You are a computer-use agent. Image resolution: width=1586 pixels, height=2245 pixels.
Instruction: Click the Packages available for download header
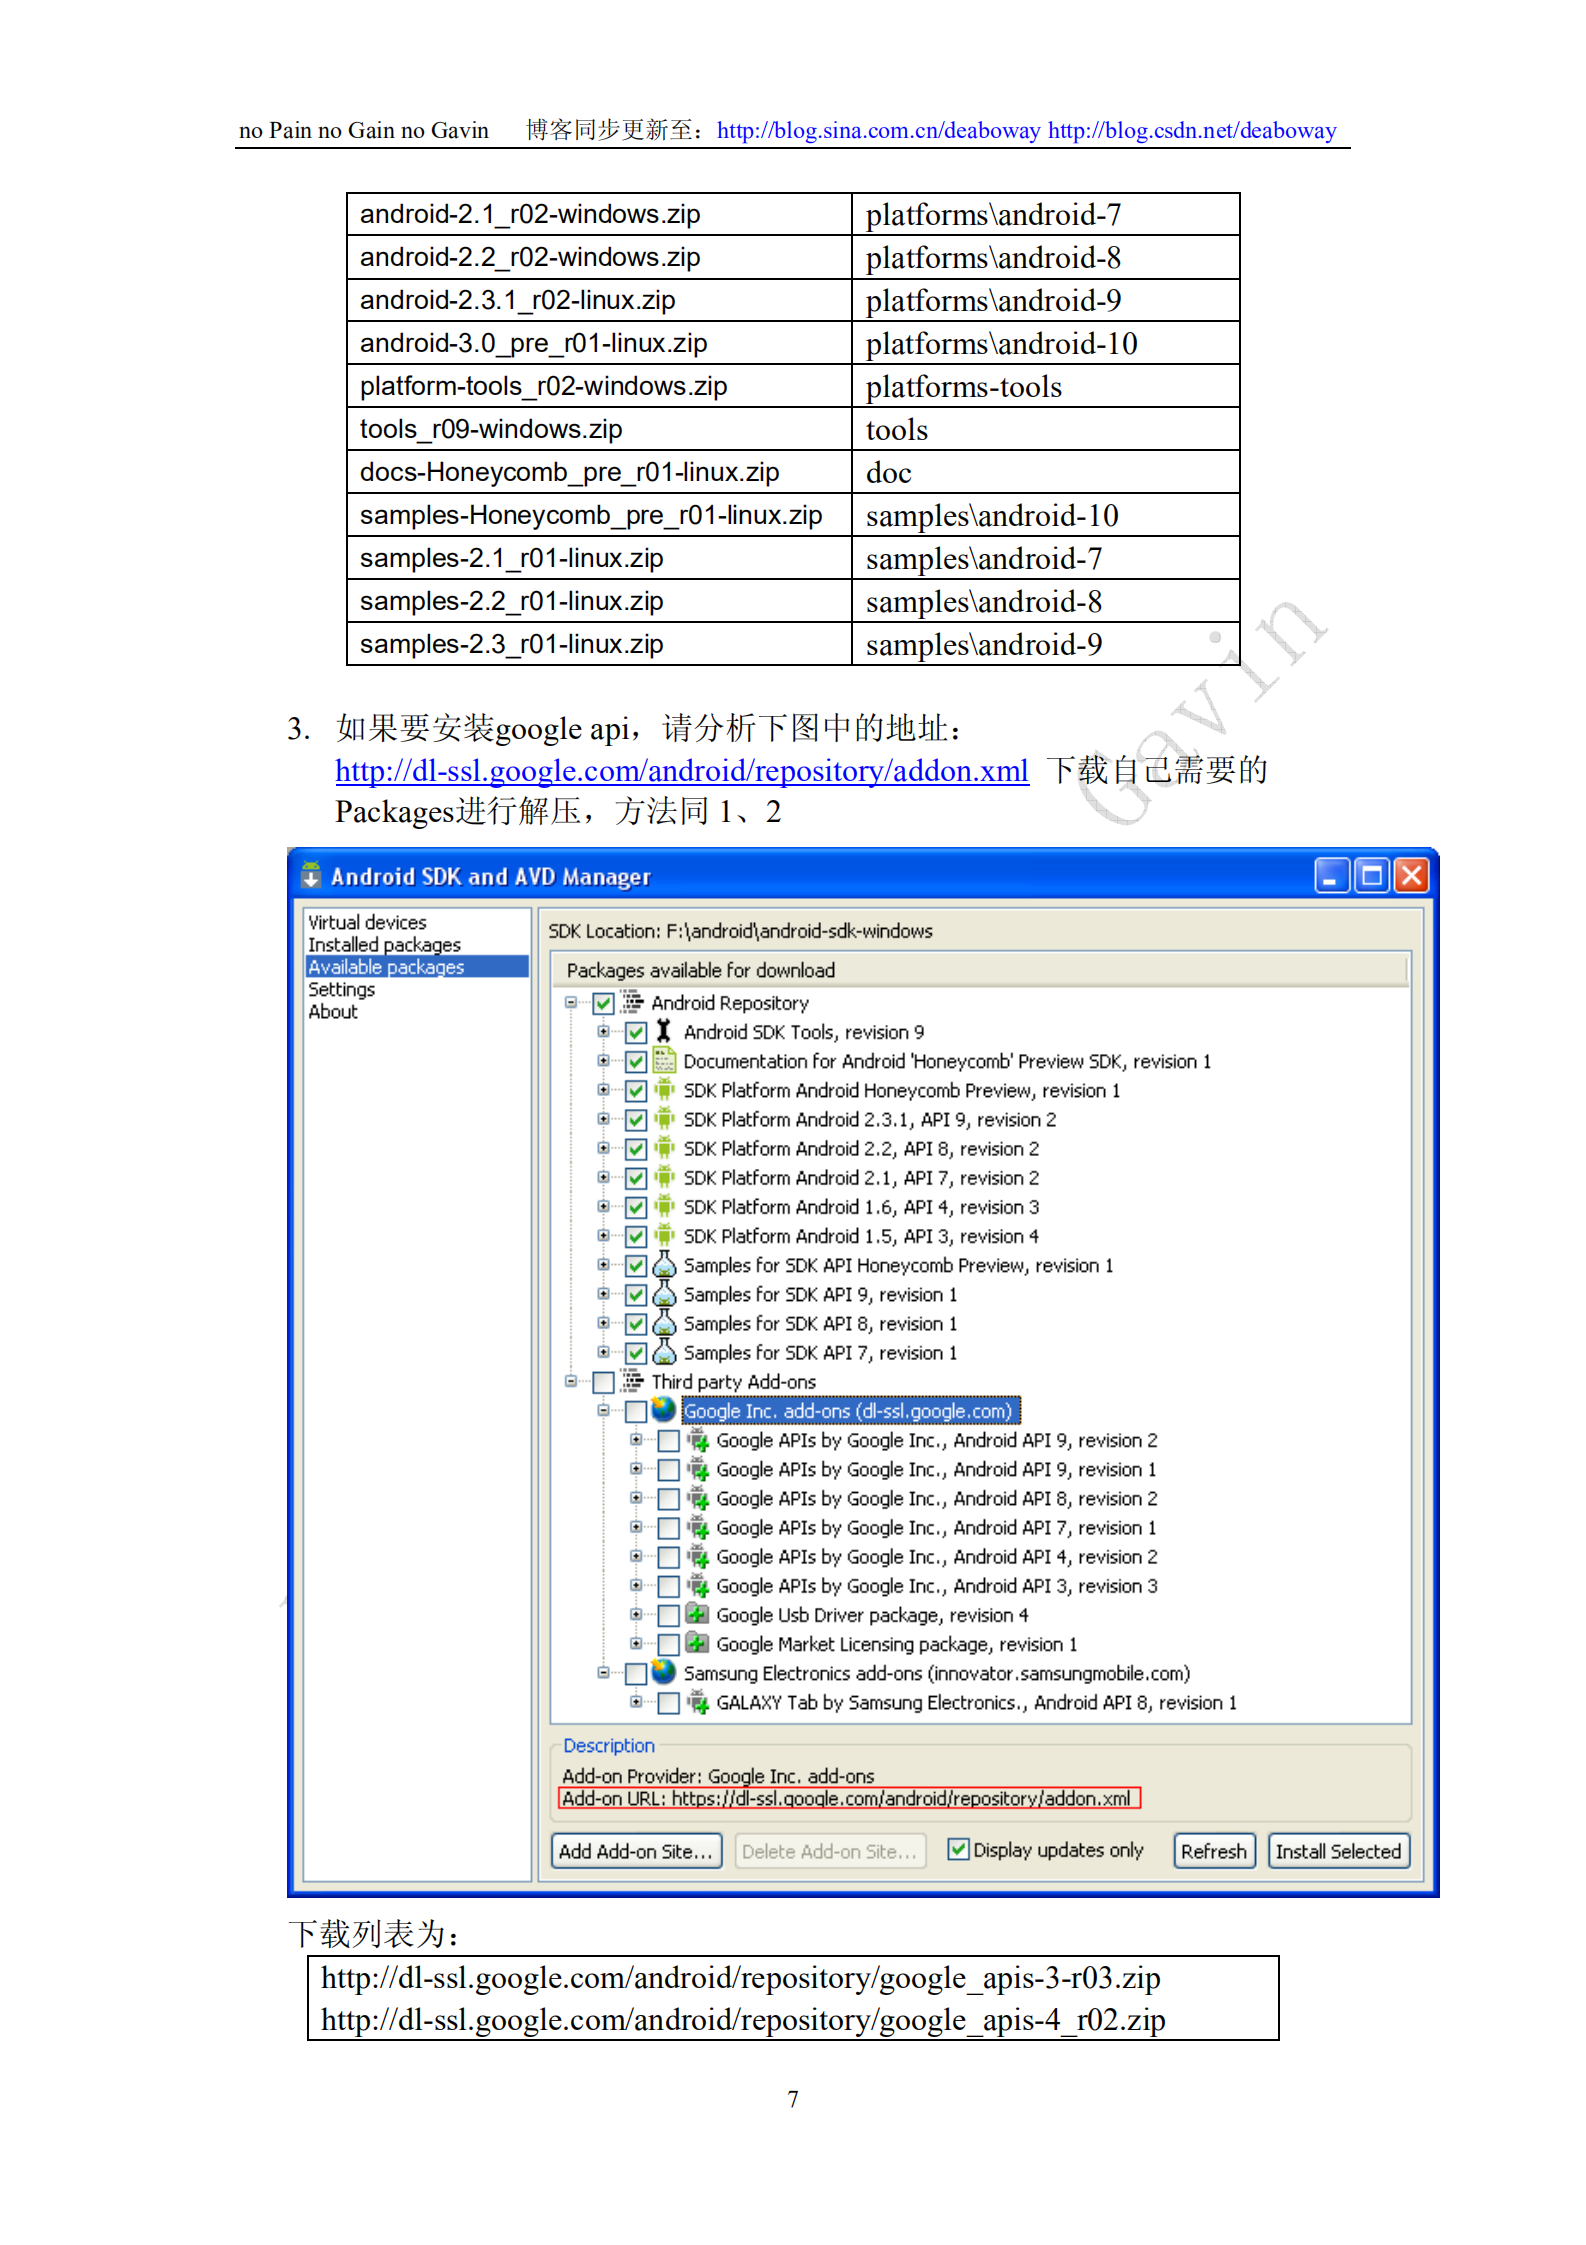980,969
